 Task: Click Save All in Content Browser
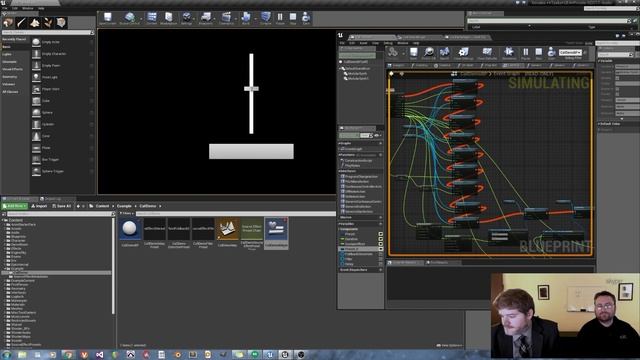(x=62, y=206)
